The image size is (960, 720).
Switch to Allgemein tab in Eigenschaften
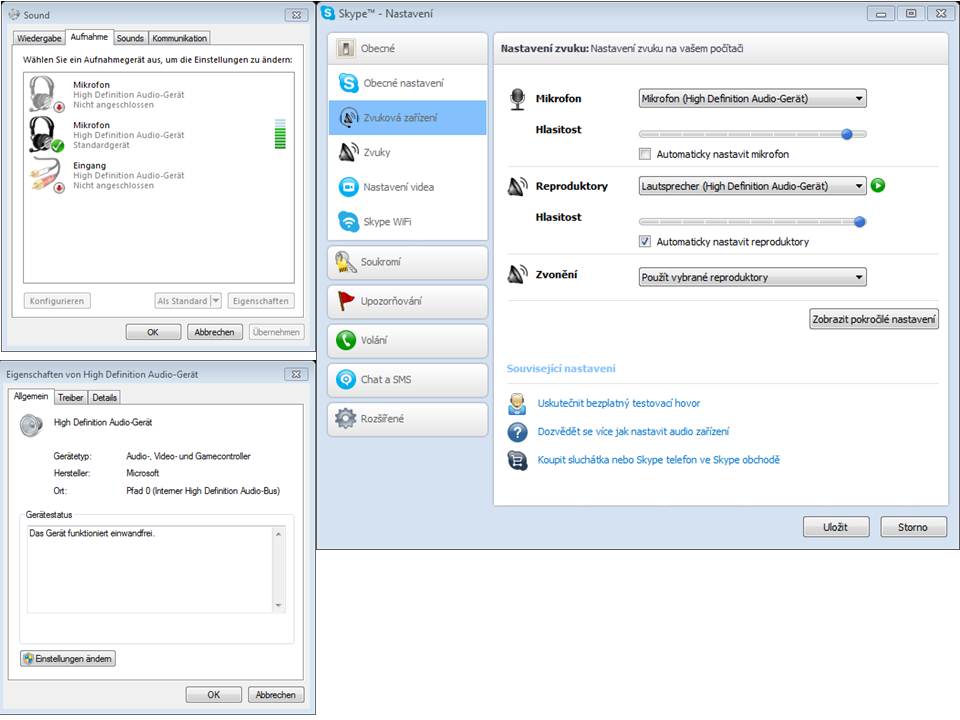(x=31, y=396)
